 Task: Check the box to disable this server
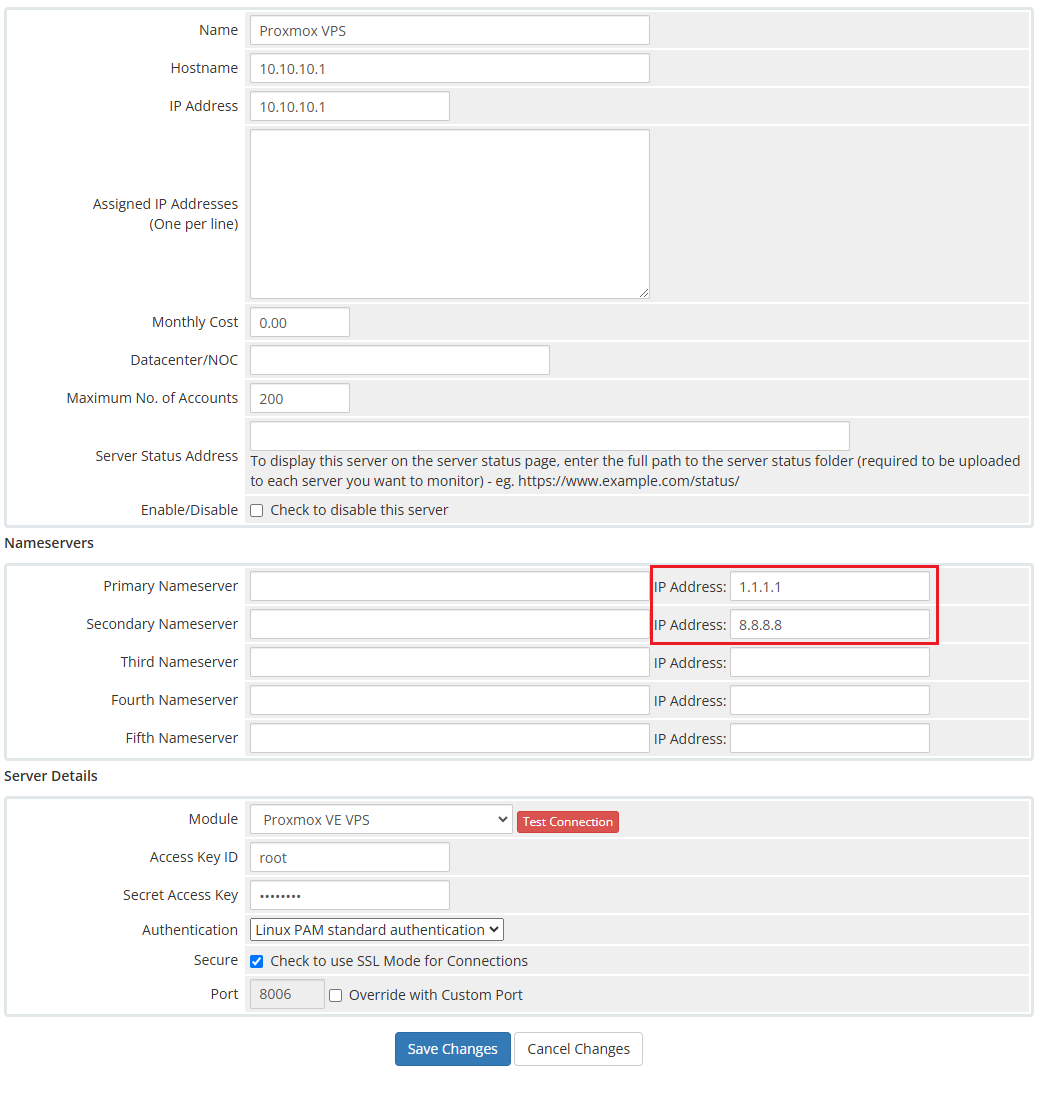257,510
